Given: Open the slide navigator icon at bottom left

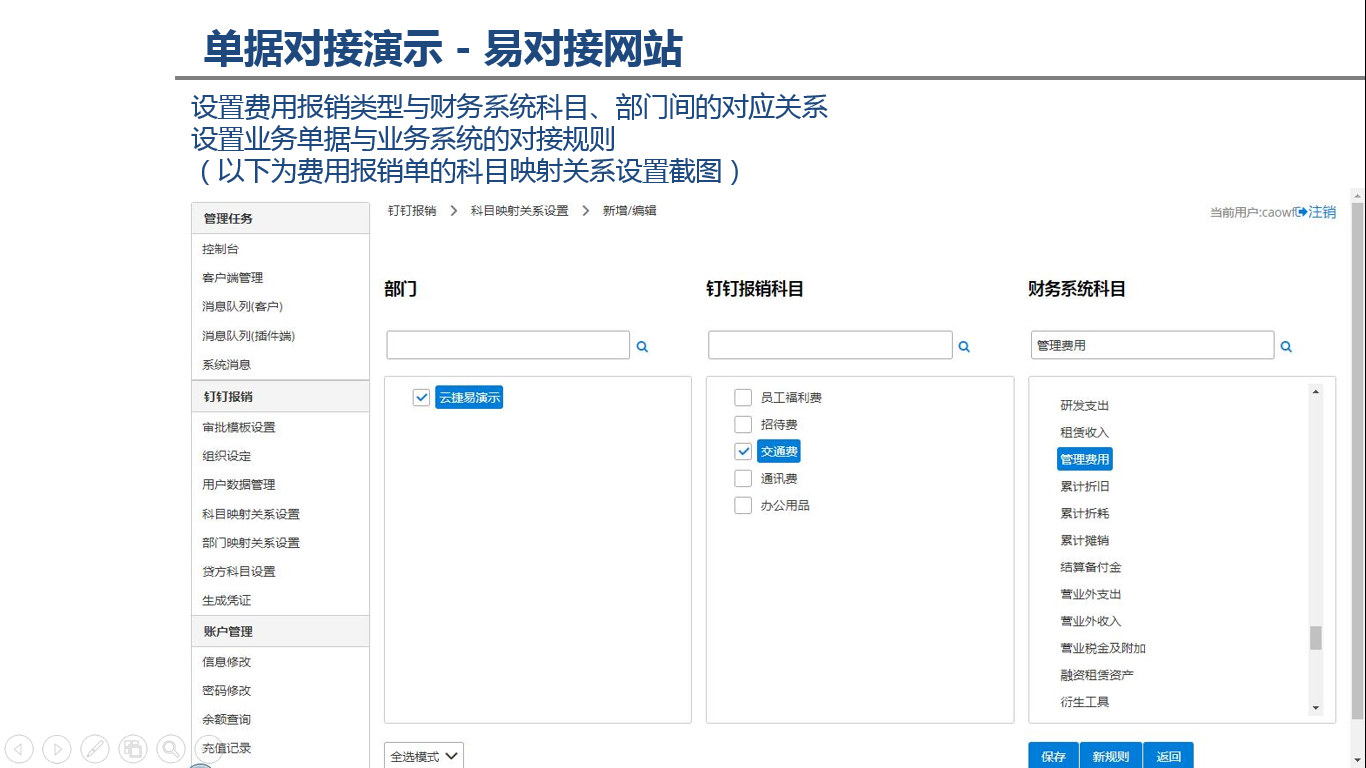Looking at the screenshot, I should click(x=133, y=748).
